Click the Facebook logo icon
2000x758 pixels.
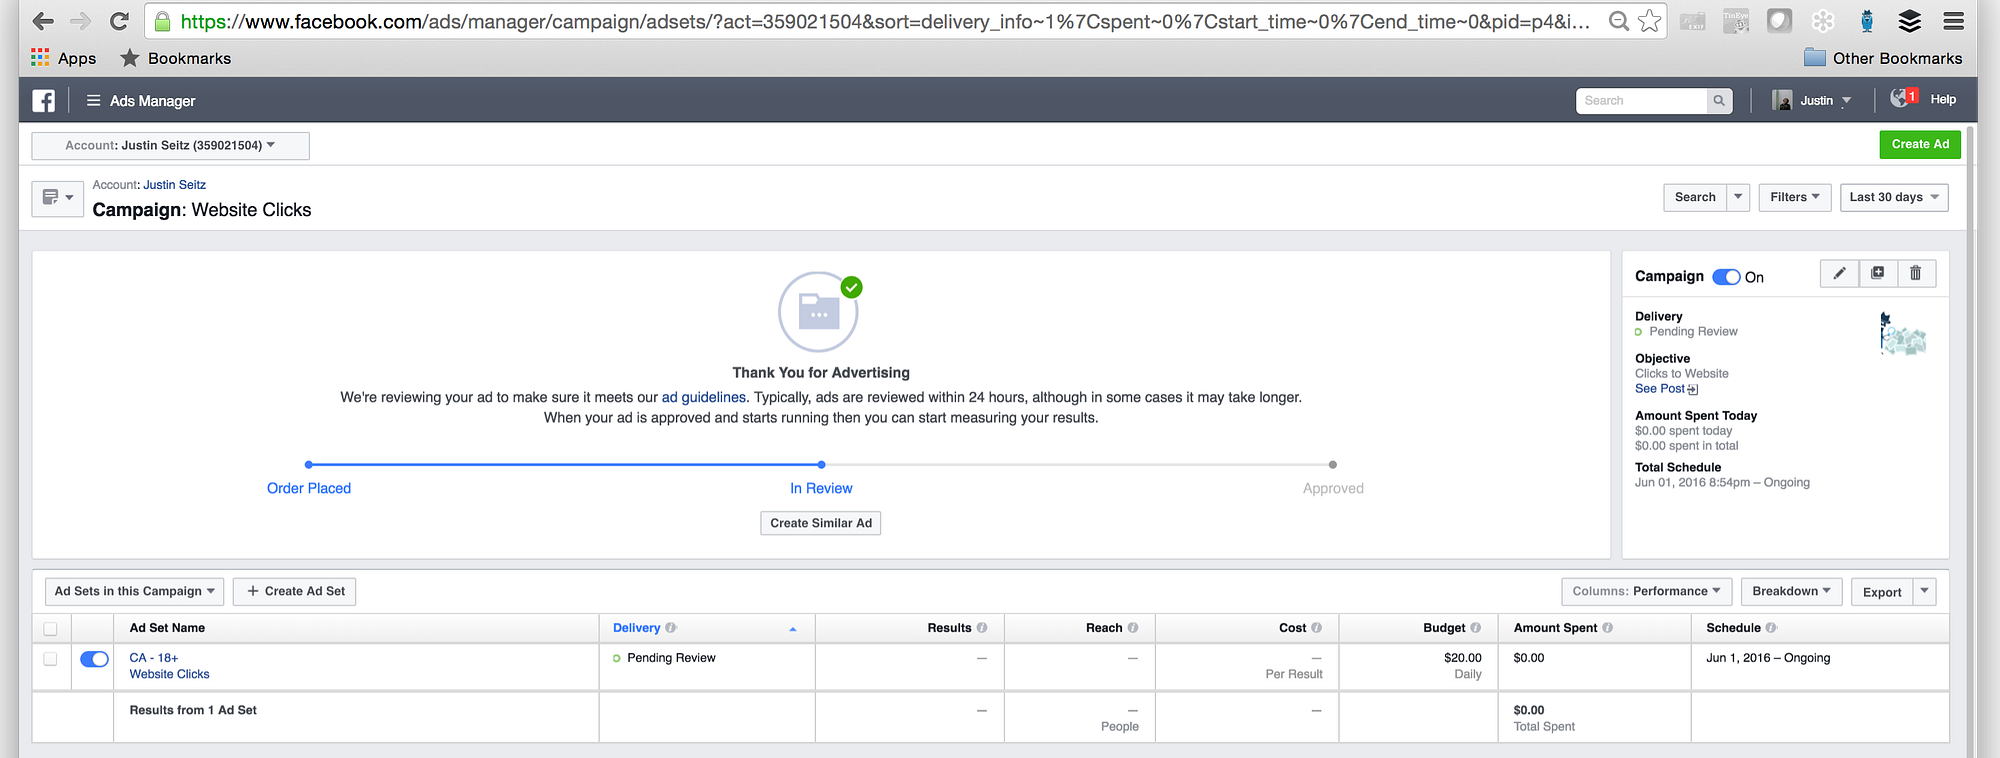coord(43,100)
